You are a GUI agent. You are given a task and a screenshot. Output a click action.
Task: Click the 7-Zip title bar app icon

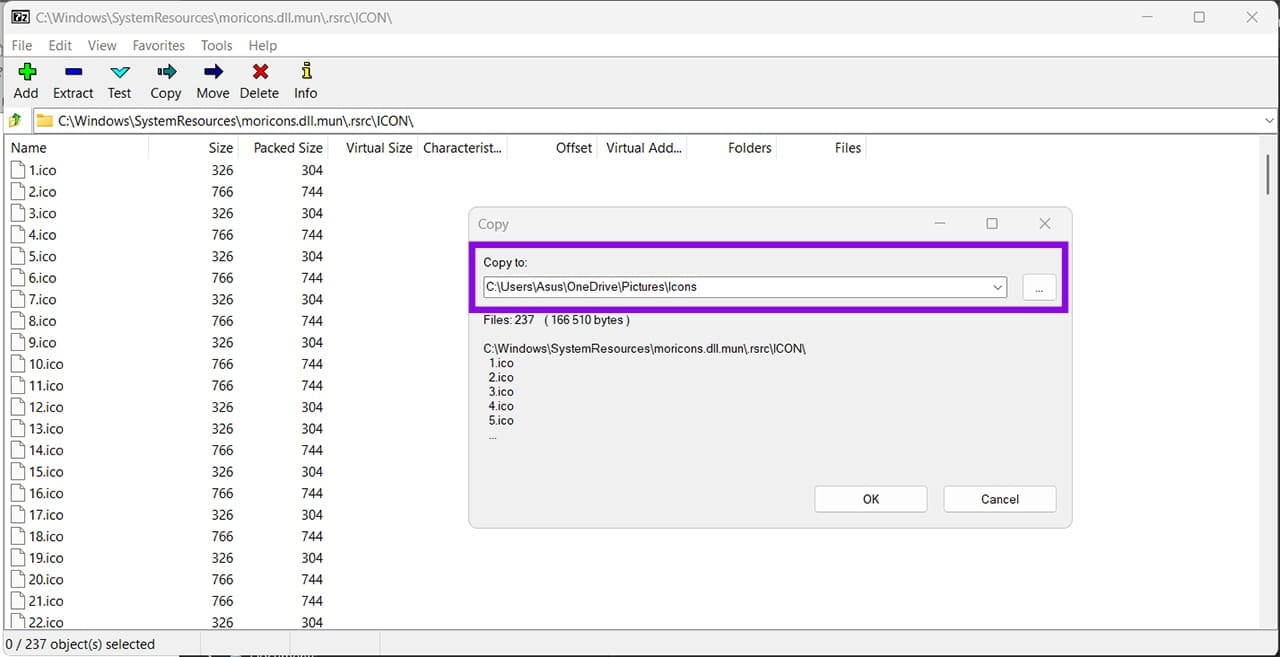(19, 17)
